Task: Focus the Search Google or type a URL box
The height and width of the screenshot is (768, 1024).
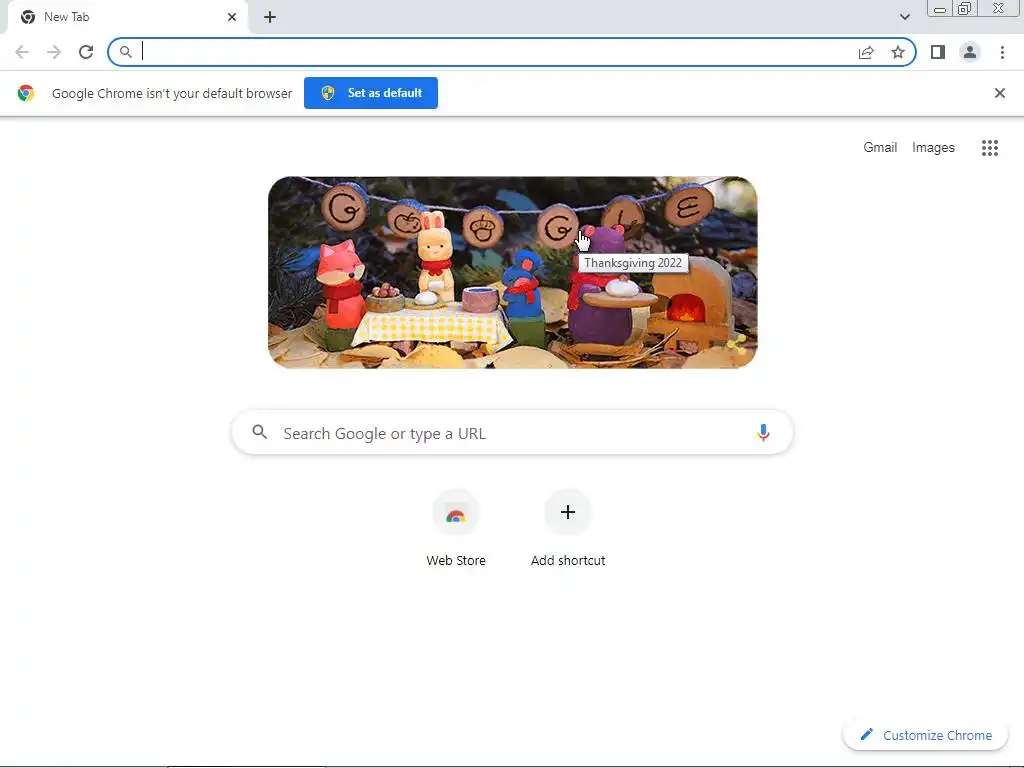Action: pos(513,432)
